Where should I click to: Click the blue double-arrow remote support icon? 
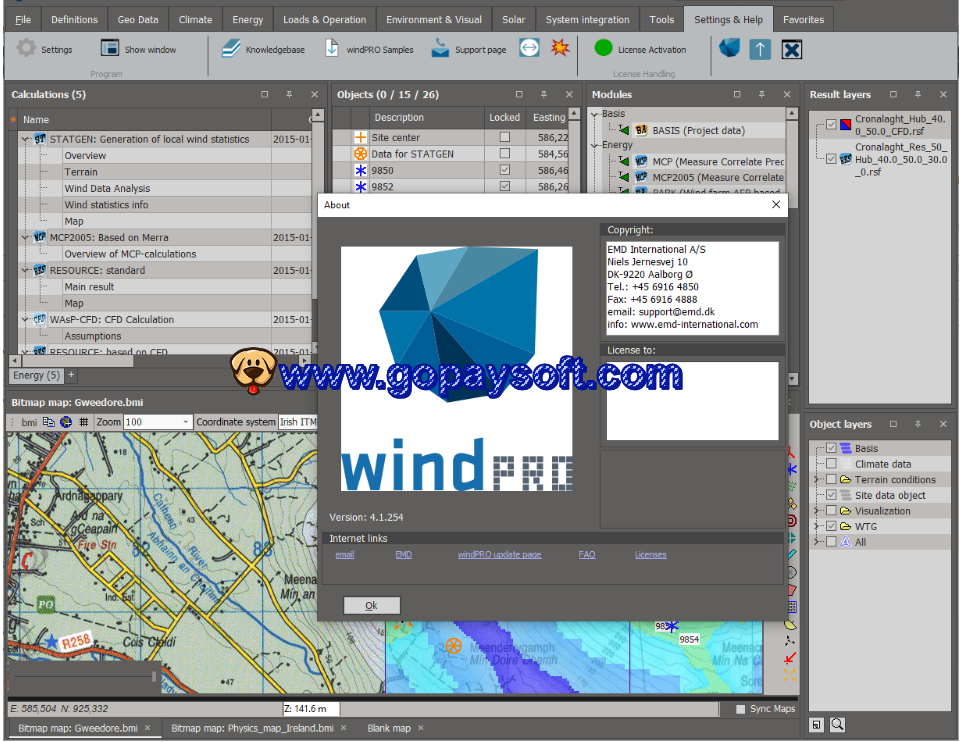(x=529, y=48)
